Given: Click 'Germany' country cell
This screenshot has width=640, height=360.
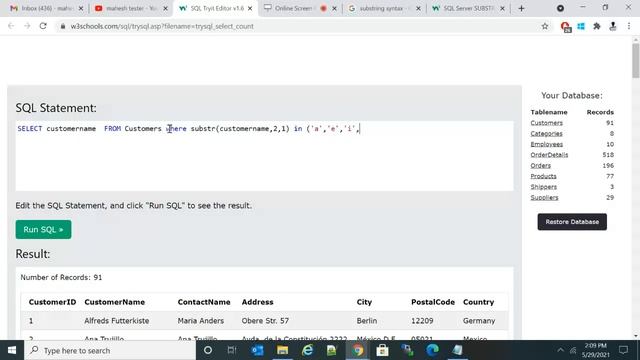Looking at the screenshot, I should 479,321.
